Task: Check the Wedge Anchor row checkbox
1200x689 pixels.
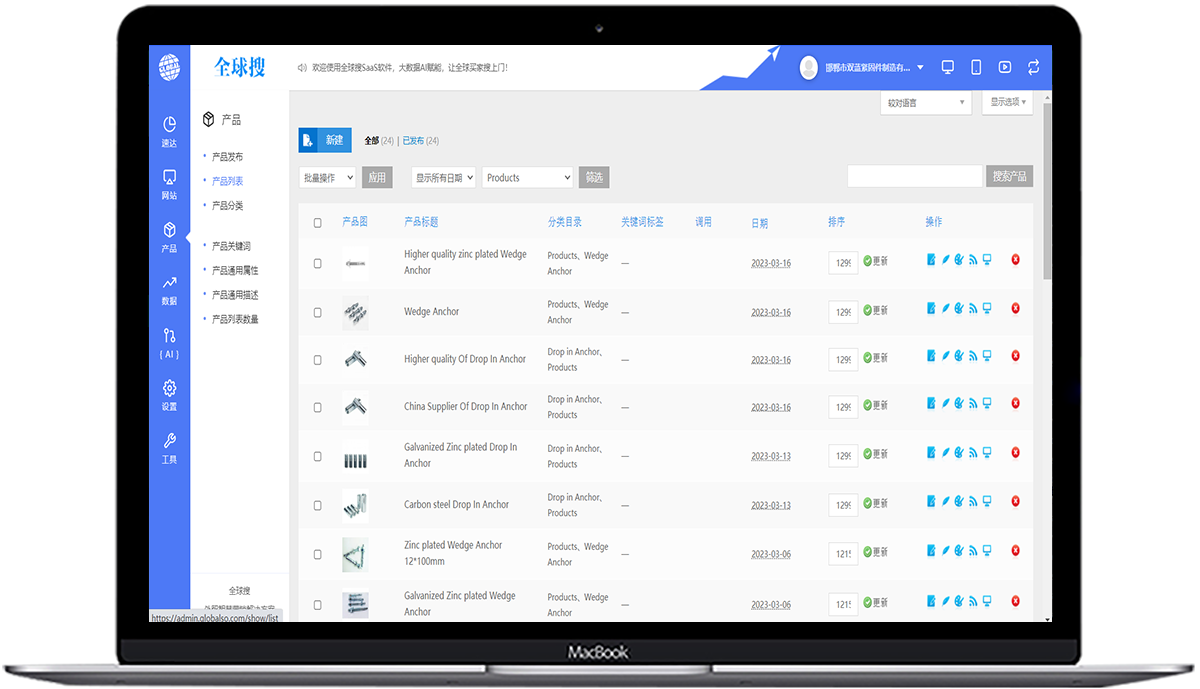Action: [318, 312]
